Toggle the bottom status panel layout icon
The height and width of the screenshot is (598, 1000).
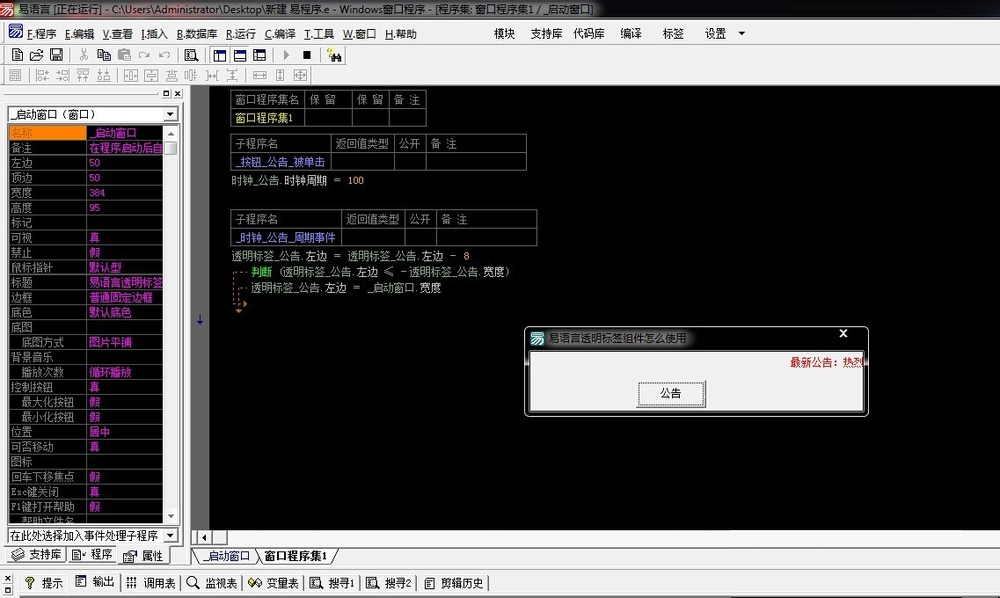[x=240, y=55]
